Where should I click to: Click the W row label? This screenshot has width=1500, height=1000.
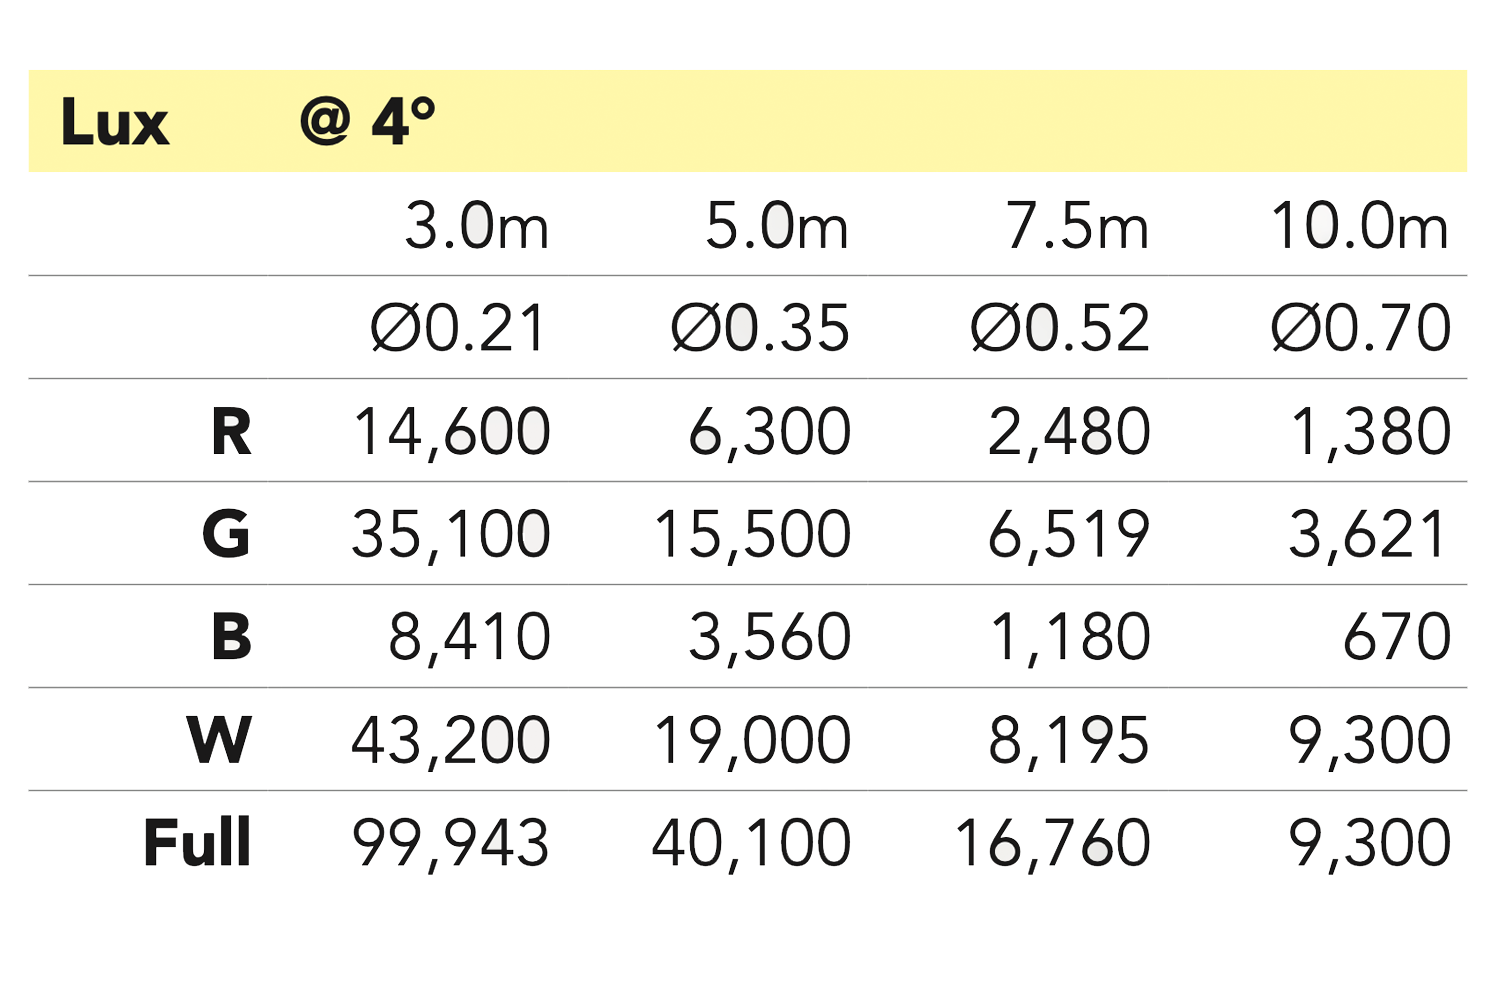pos(219,740)
